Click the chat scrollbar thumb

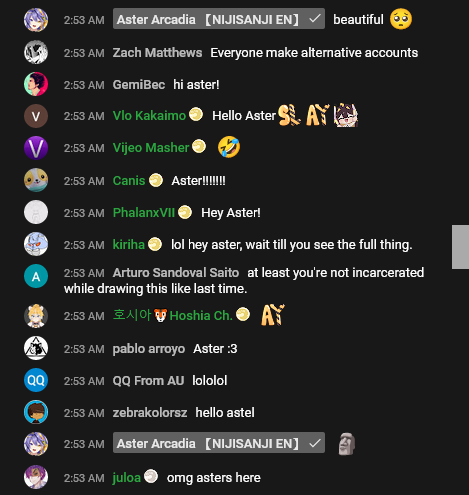pyautogui.click(x=460, y=247)
